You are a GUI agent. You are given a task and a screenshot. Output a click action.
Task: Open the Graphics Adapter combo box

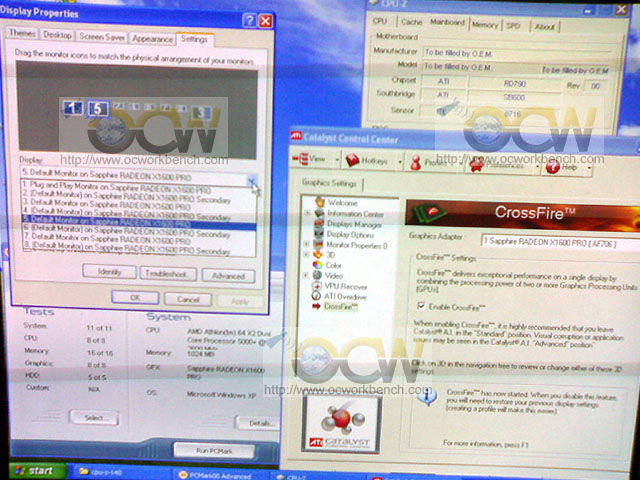coord(560,242)
